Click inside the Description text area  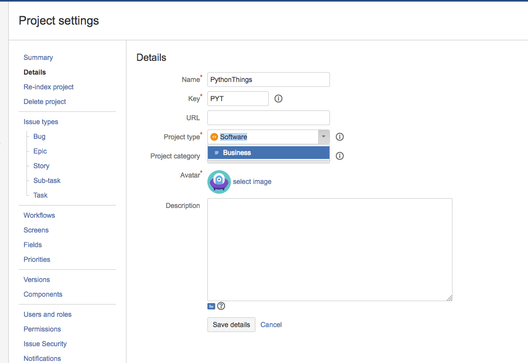pyautogui.click(x=330, y=250)
